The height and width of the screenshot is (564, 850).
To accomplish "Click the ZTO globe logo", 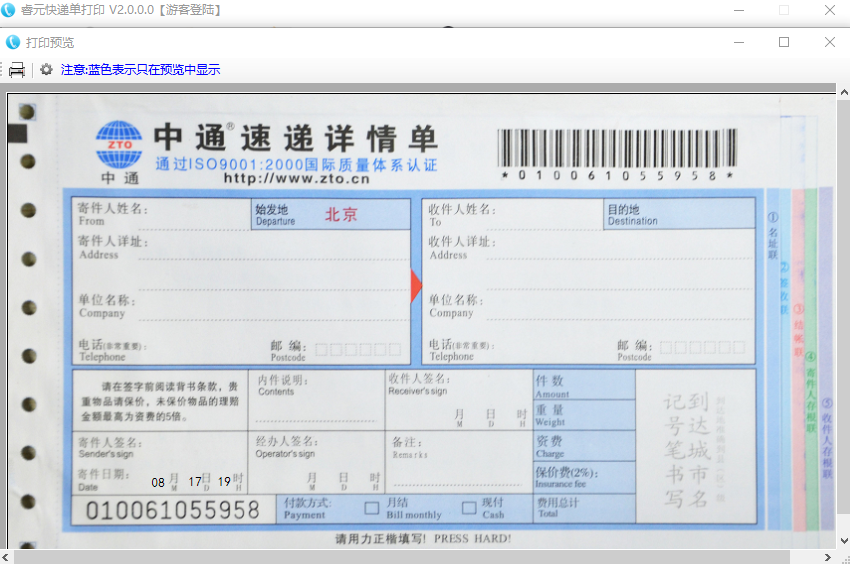I will (x=119, y=144).
